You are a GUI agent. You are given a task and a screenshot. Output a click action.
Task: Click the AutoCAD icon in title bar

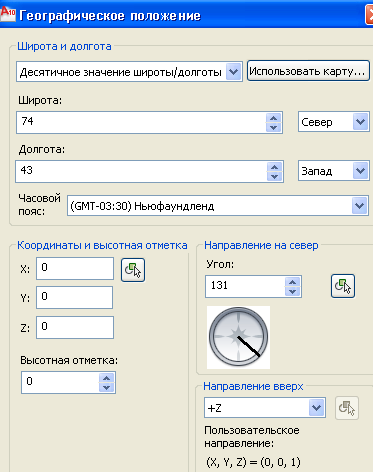(x=8, y=14)
